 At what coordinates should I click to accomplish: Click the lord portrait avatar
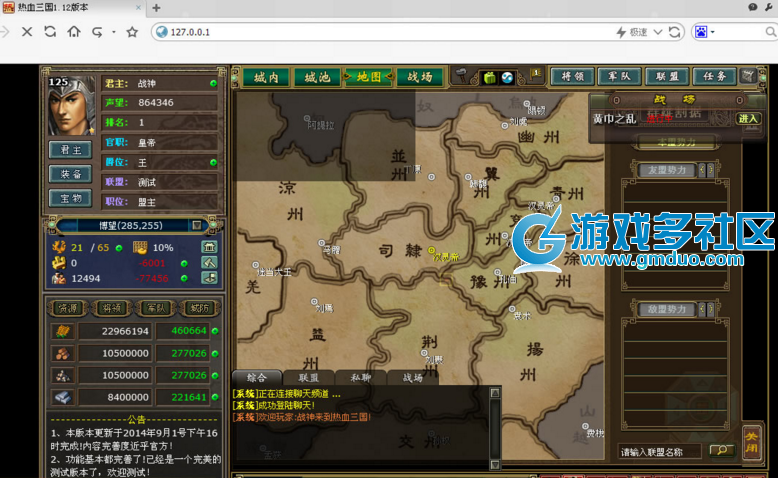[x=71, y=105]
